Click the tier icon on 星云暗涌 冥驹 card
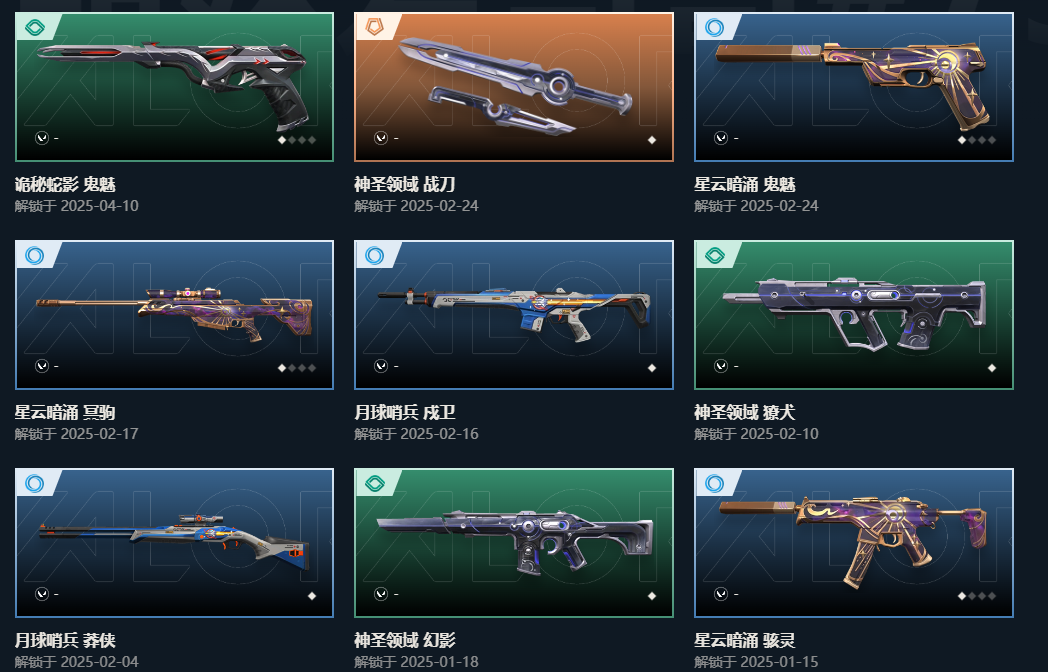The width and height of the screenshot is (1048, 672). click(x=35, y=255)
